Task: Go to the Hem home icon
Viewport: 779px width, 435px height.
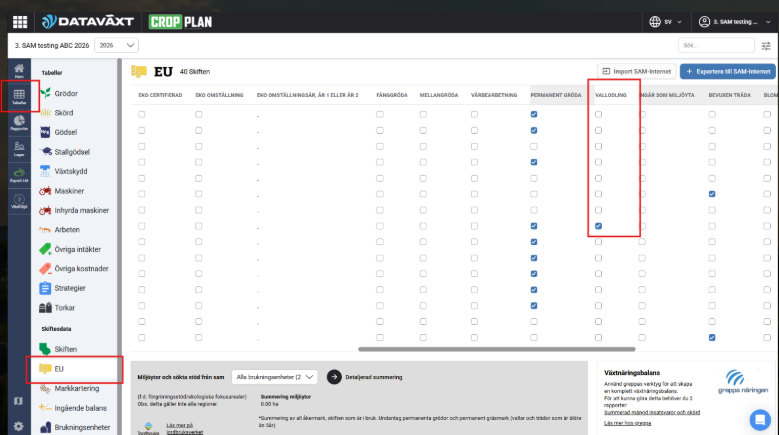Action: pos(19,69)
